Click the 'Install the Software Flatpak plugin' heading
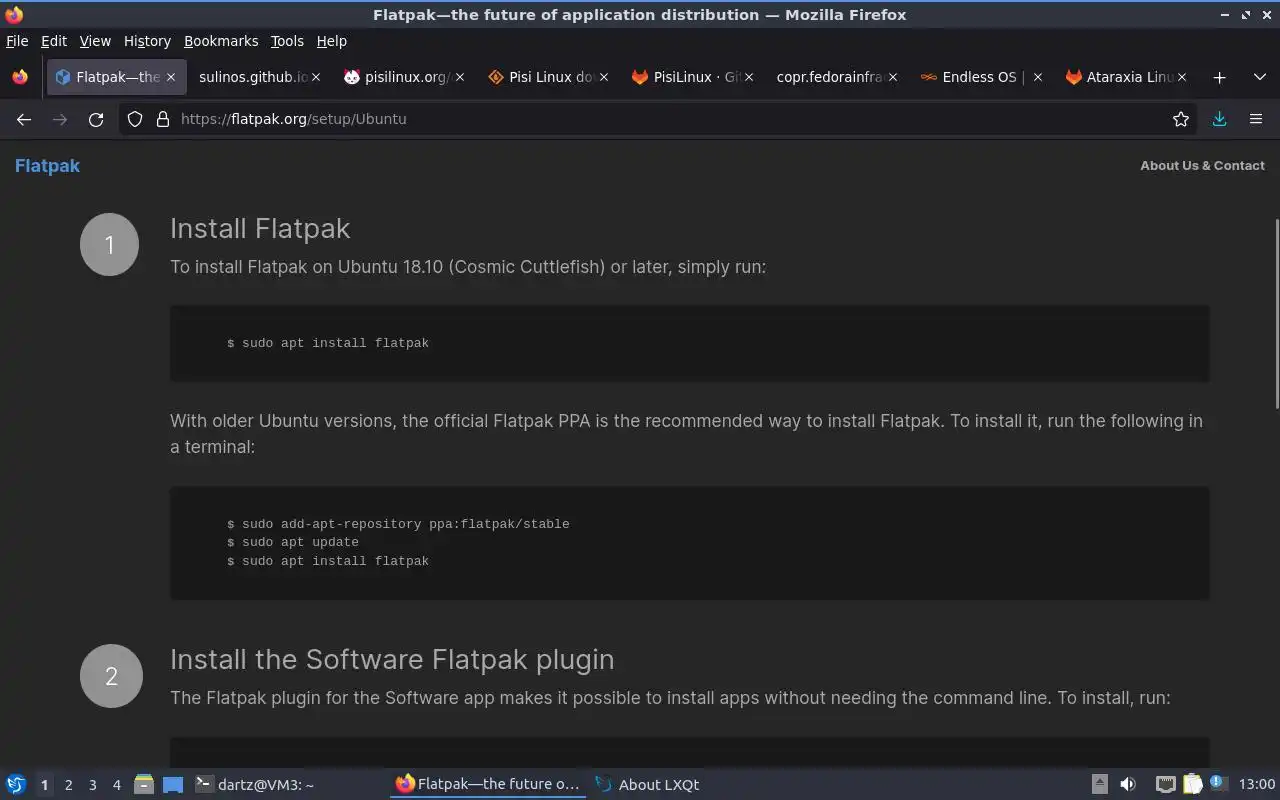 point(392,660)
